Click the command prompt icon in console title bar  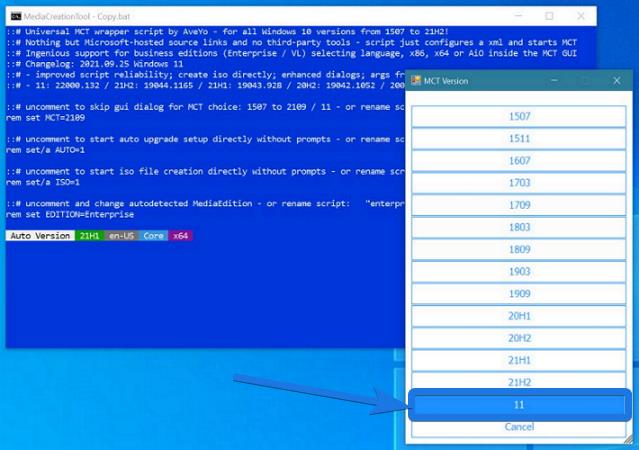(x=16, y=16)
